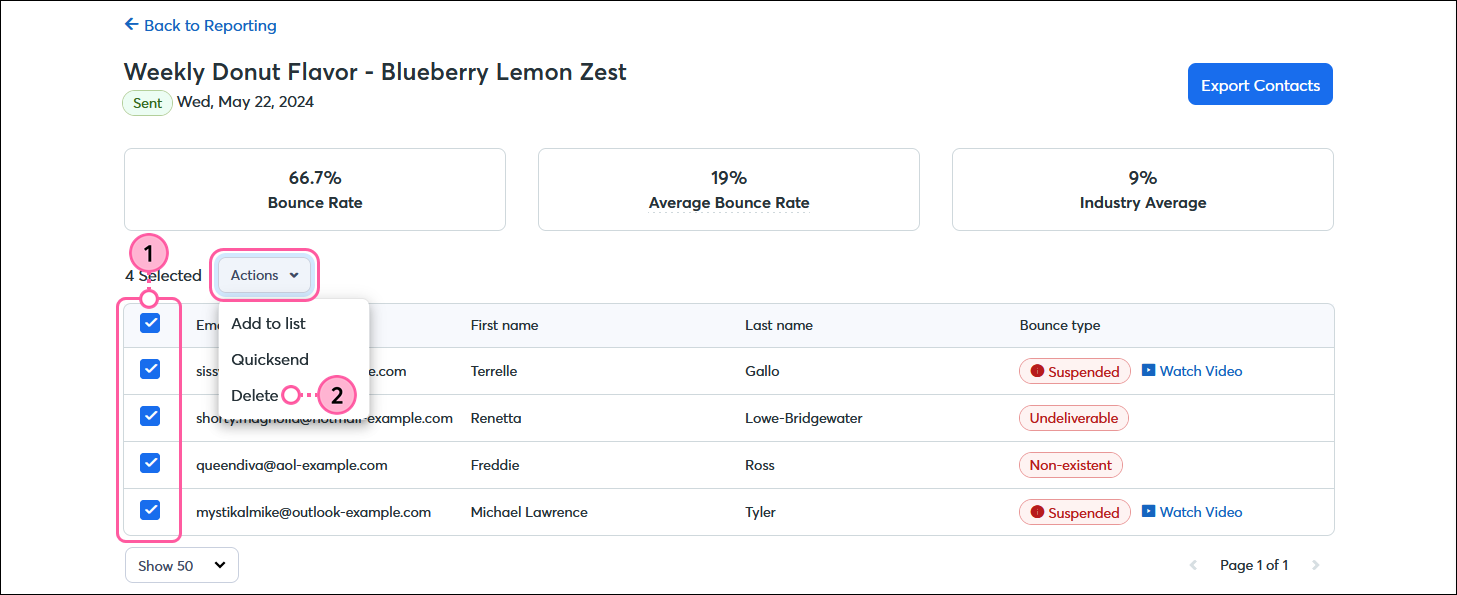The image size is (1457, 595).
Task: Expand the dropdown arrow on Show 50
Action: pyautogui.click(x=222, y=565)
